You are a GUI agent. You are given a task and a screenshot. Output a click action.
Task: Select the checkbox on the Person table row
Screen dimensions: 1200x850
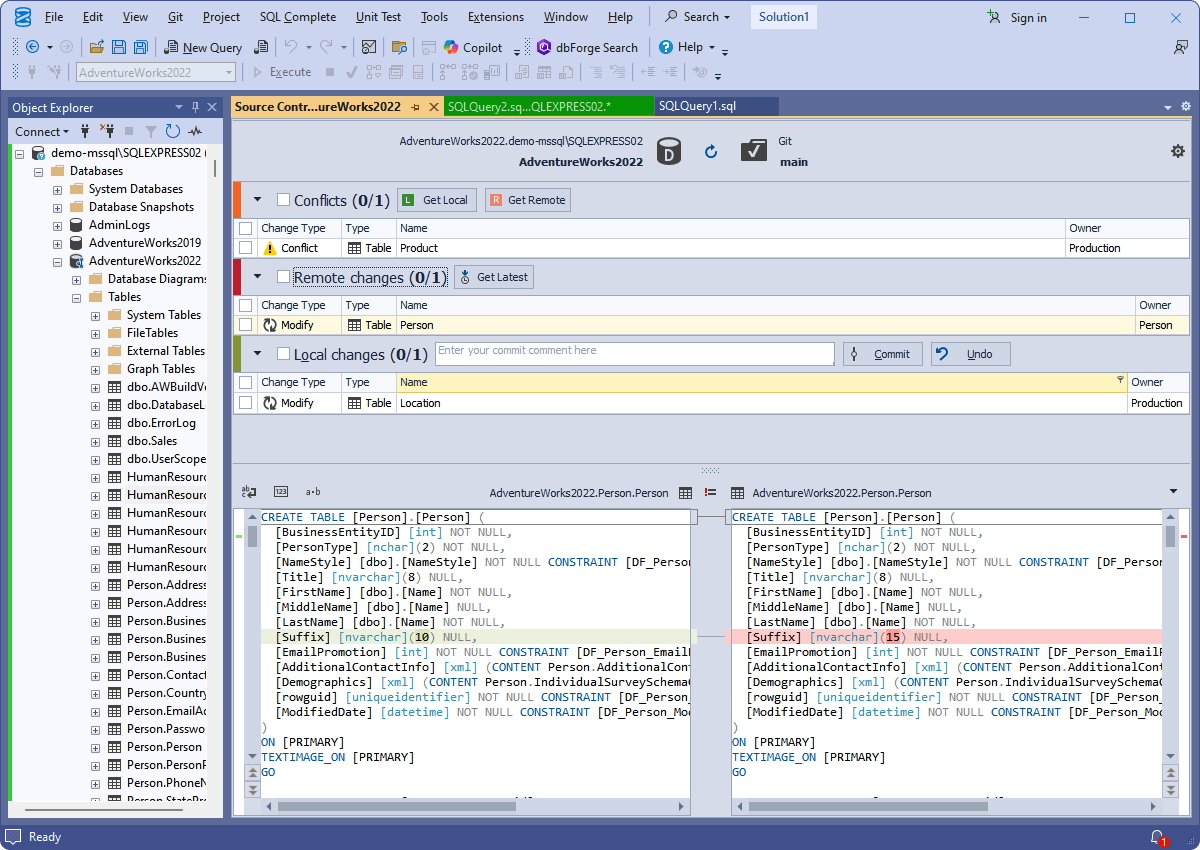tap(246, 325)
